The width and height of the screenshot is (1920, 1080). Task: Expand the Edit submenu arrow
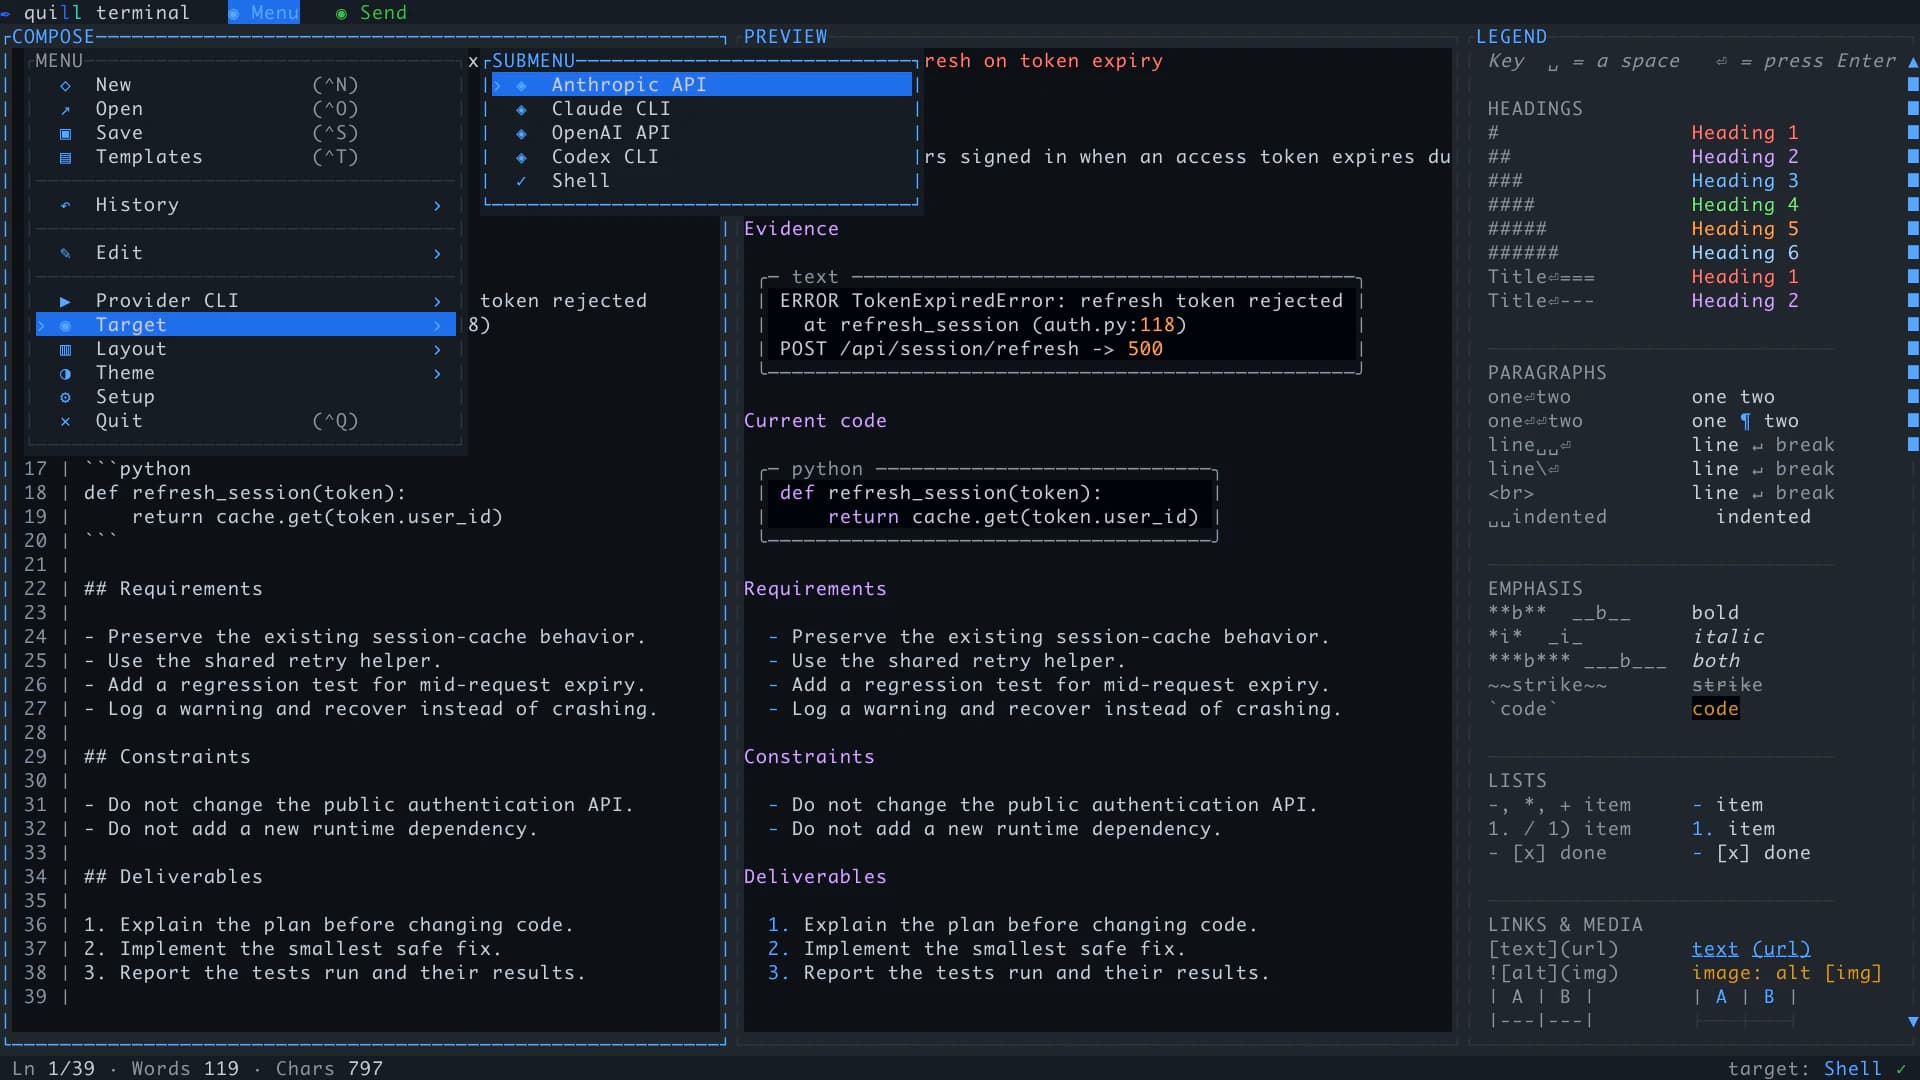tap(437, 254)
